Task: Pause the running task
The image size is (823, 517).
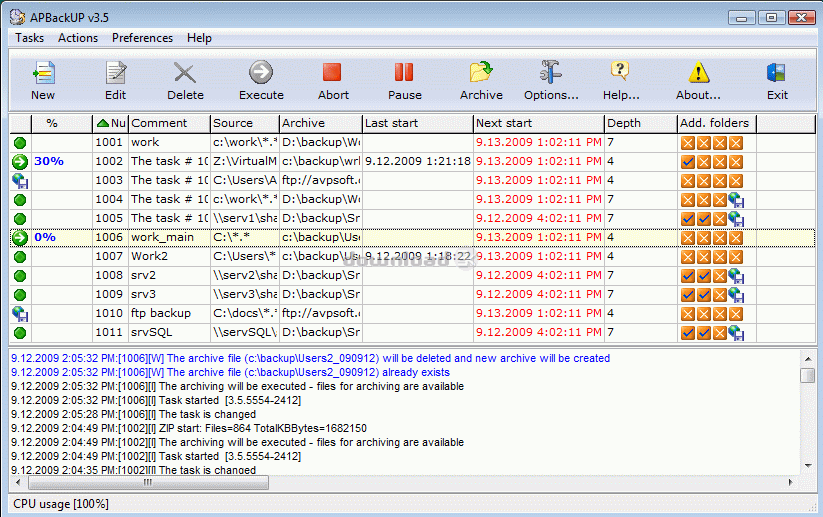Action: tap(404, 72)
